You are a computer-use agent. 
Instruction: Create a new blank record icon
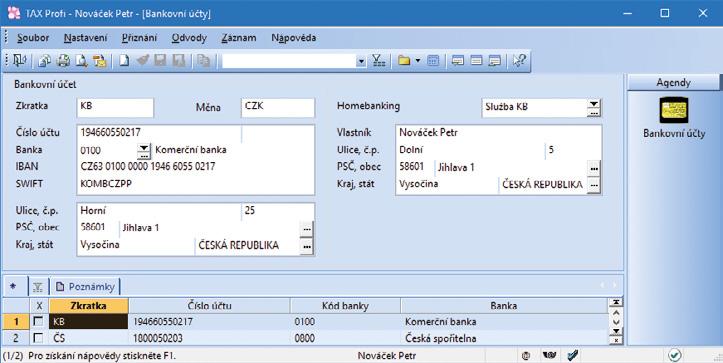pos(124,61)
